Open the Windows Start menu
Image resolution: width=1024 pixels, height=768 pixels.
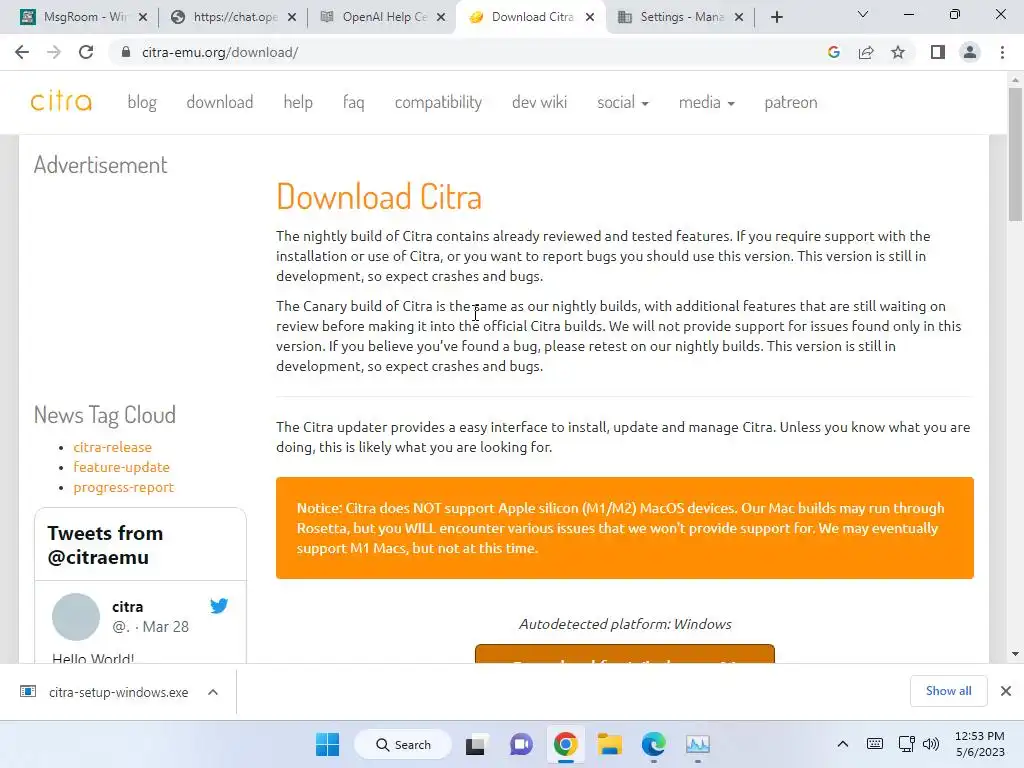327,744
